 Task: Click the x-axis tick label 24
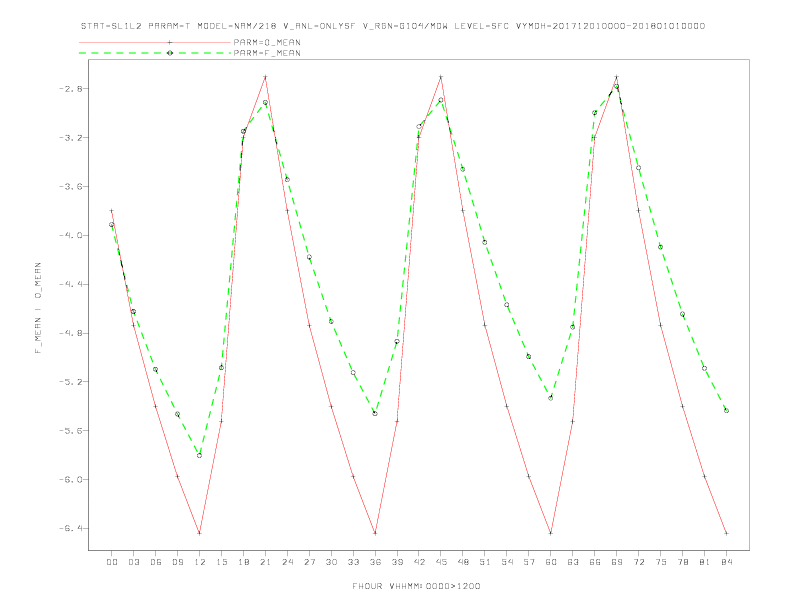click(287, 562)
